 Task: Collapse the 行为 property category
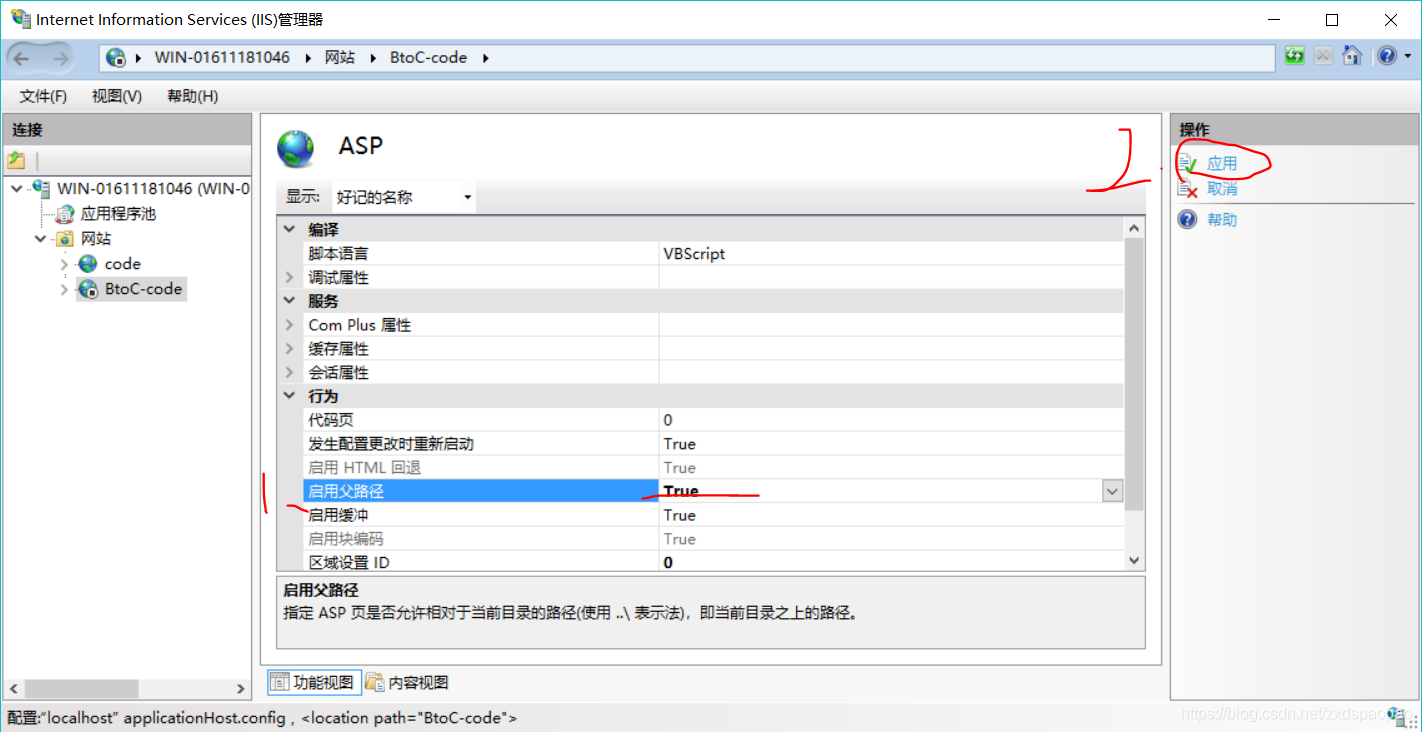(289, 397)
